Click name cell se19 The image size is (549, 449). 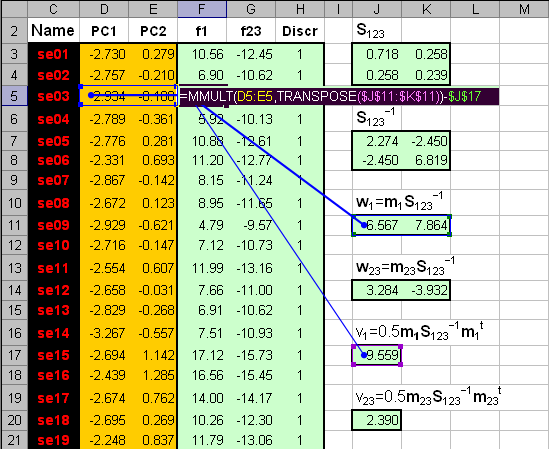pyautogui.click(x=54, y=440)
